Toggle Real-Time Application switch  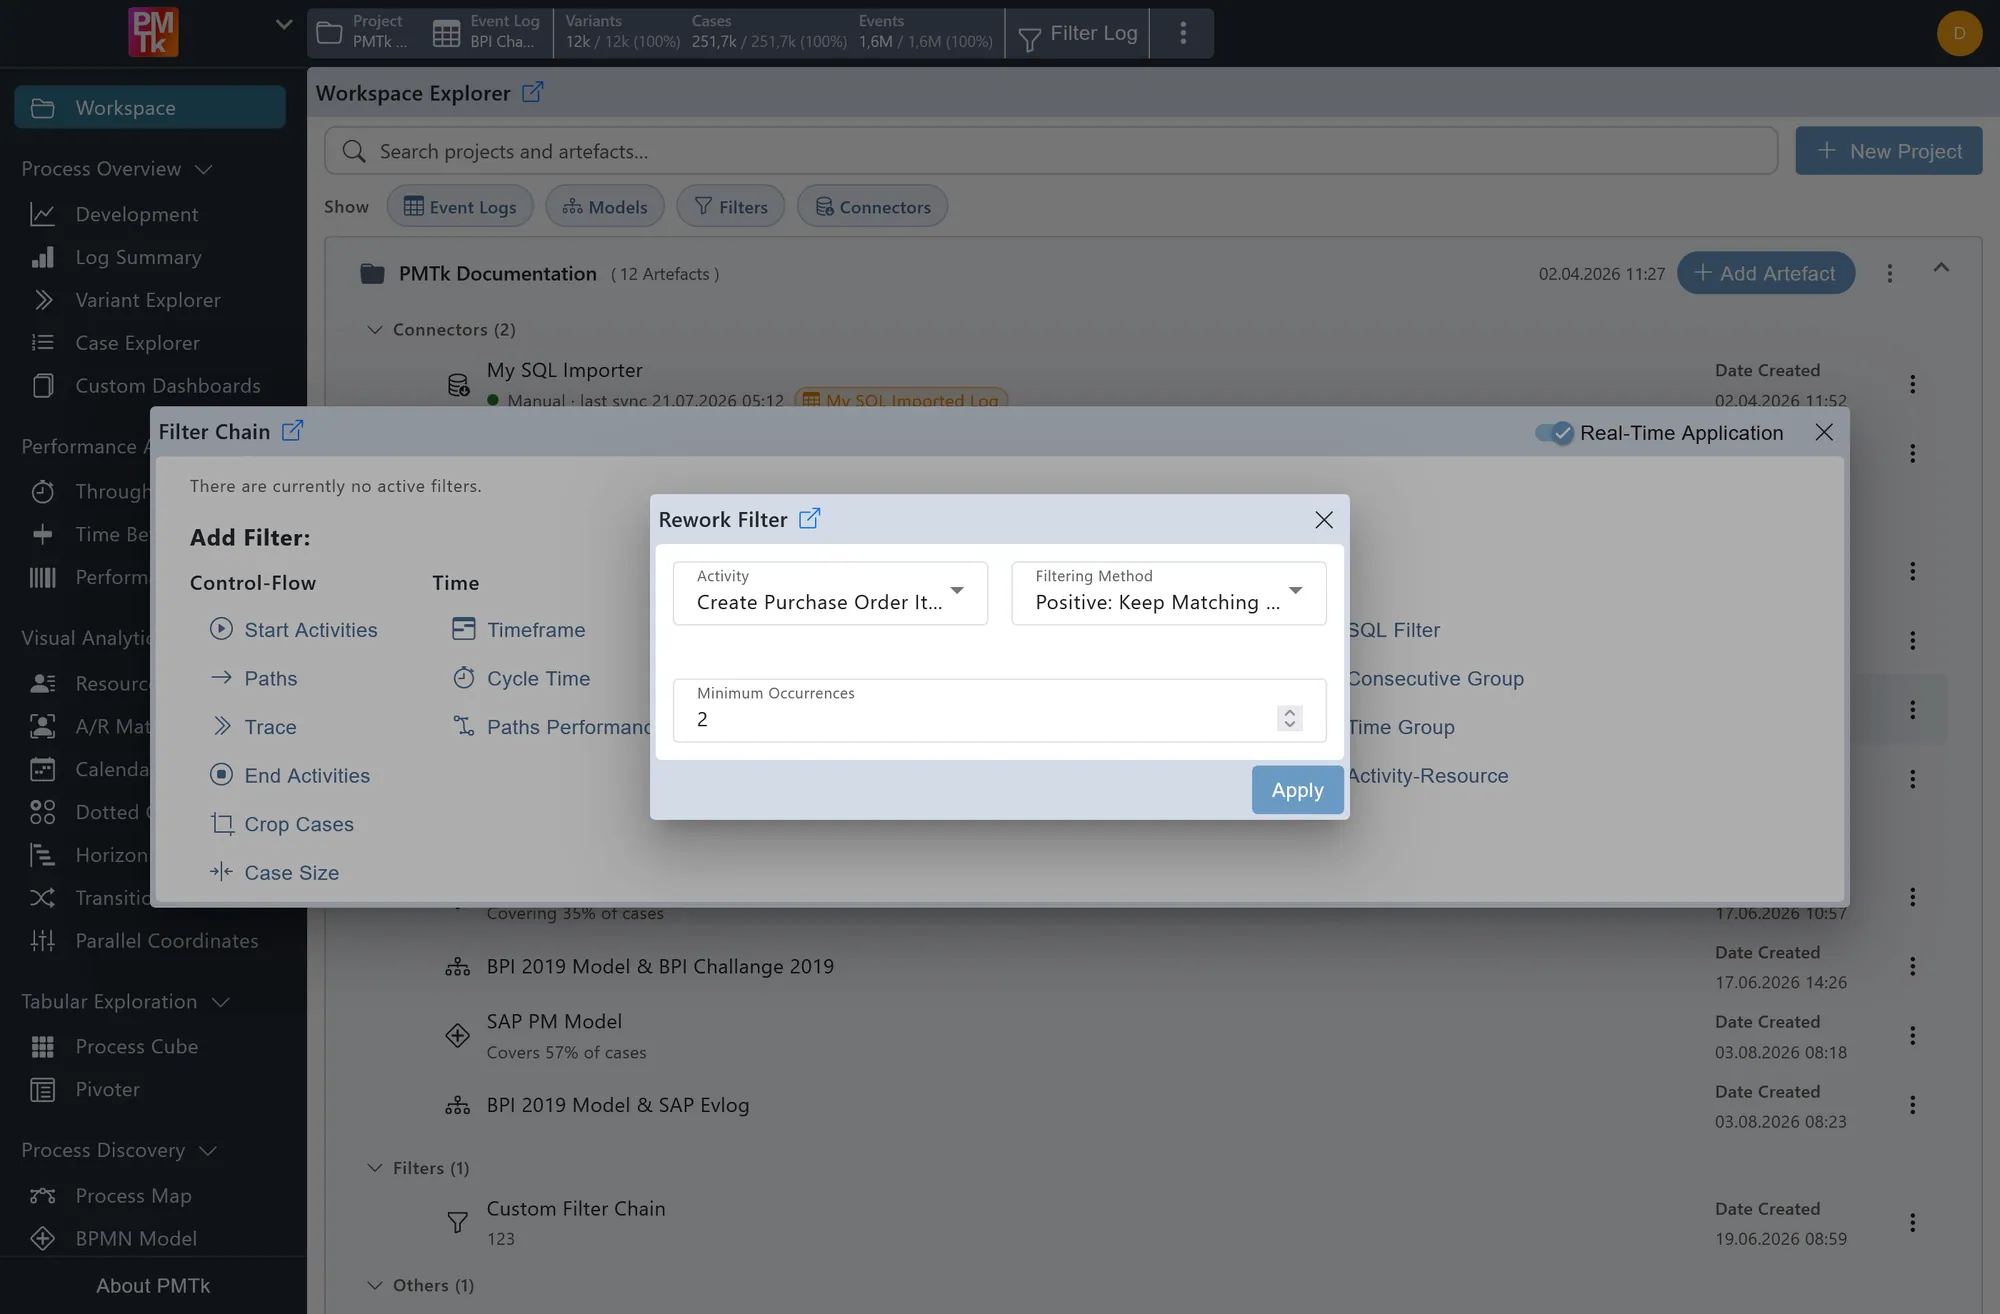tap(1554, 433)
